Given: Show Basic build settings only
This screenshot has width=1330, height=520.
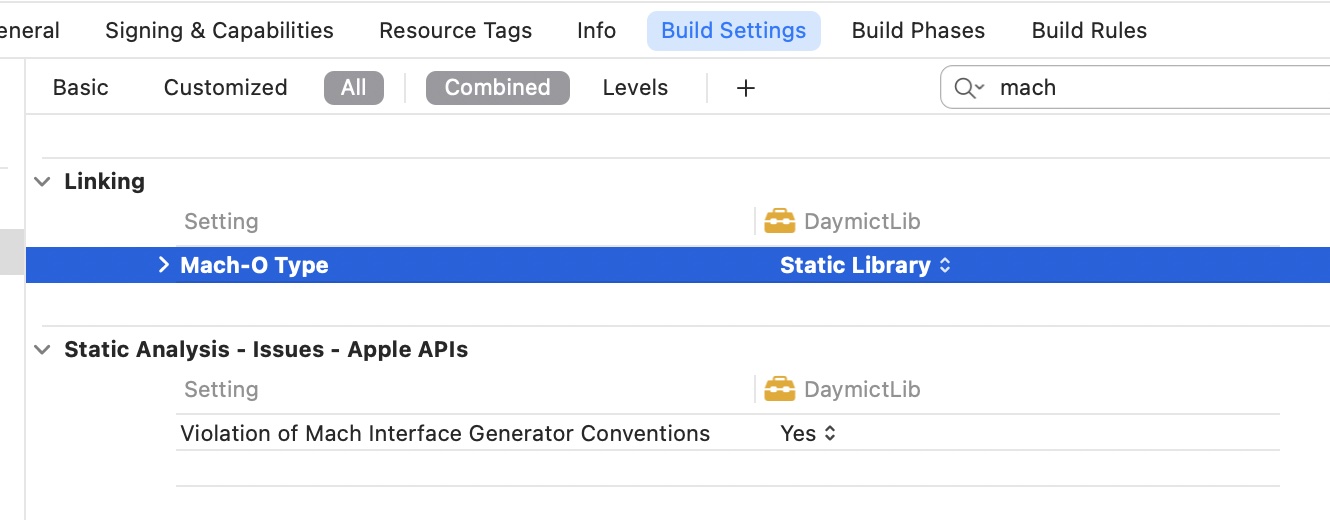Looking at the screenshot, I should click(81, 88).
